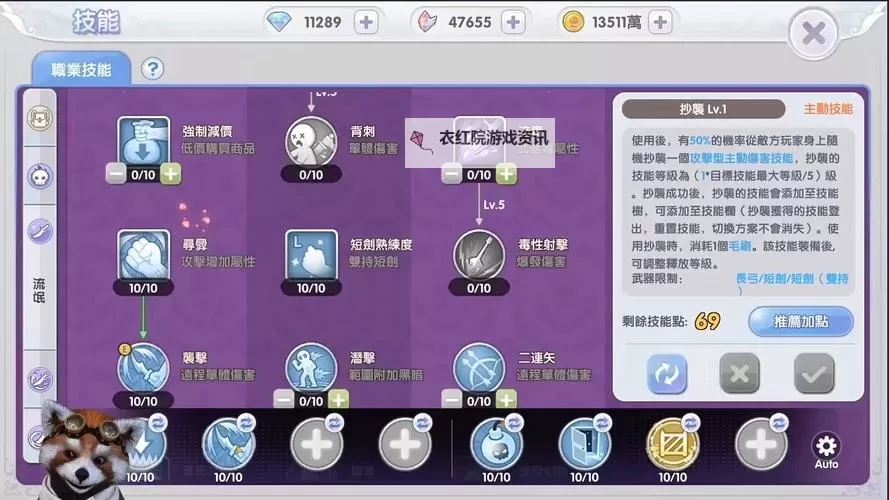
Task: Add gold with the plus beside 13511萬
Action: click(x=660, y=23)
